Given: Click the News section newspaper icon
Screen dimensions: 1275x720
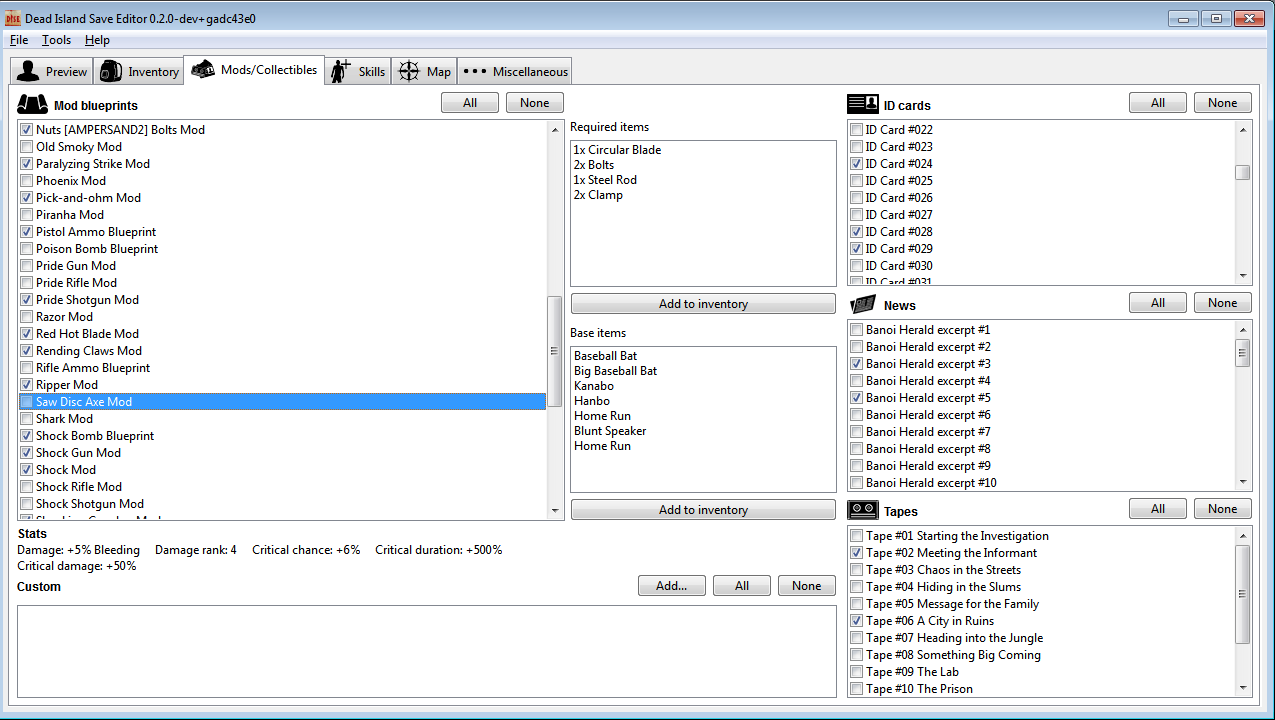Looking at the screenshot, I should tap(862, 304).
